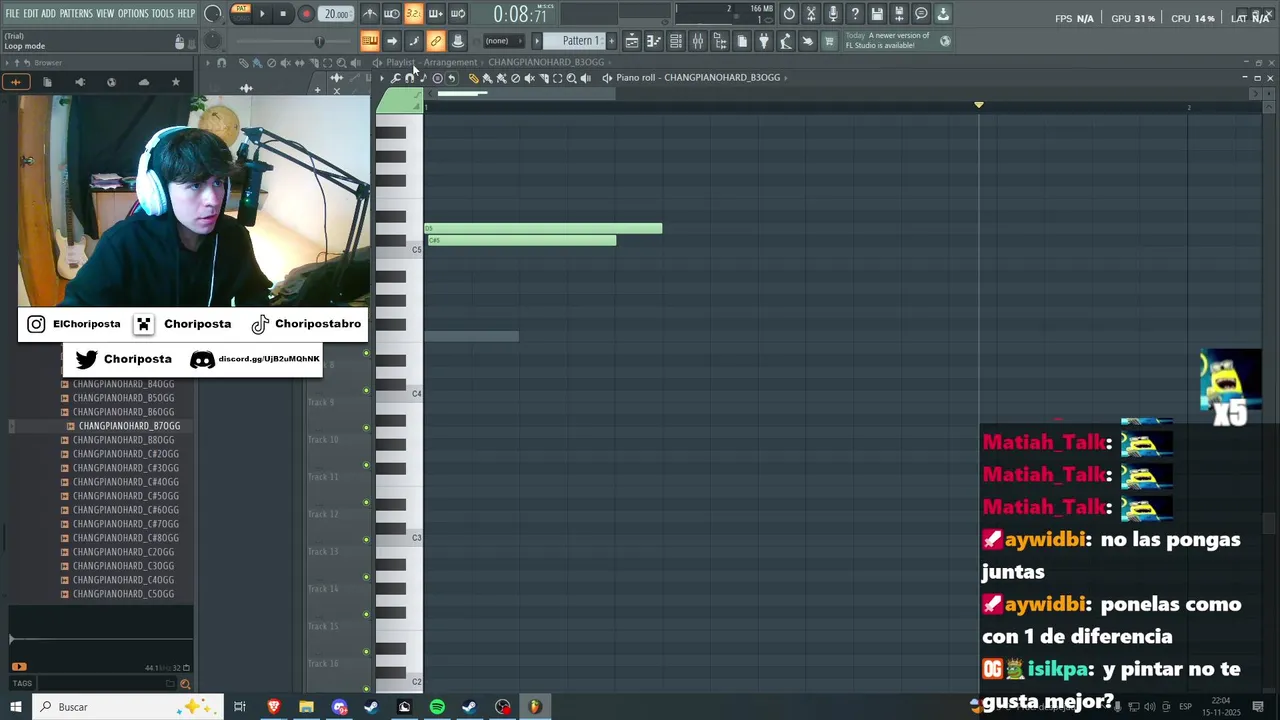
Task: Toggle PAT/SONG mode switch
Action: (241, 14)
